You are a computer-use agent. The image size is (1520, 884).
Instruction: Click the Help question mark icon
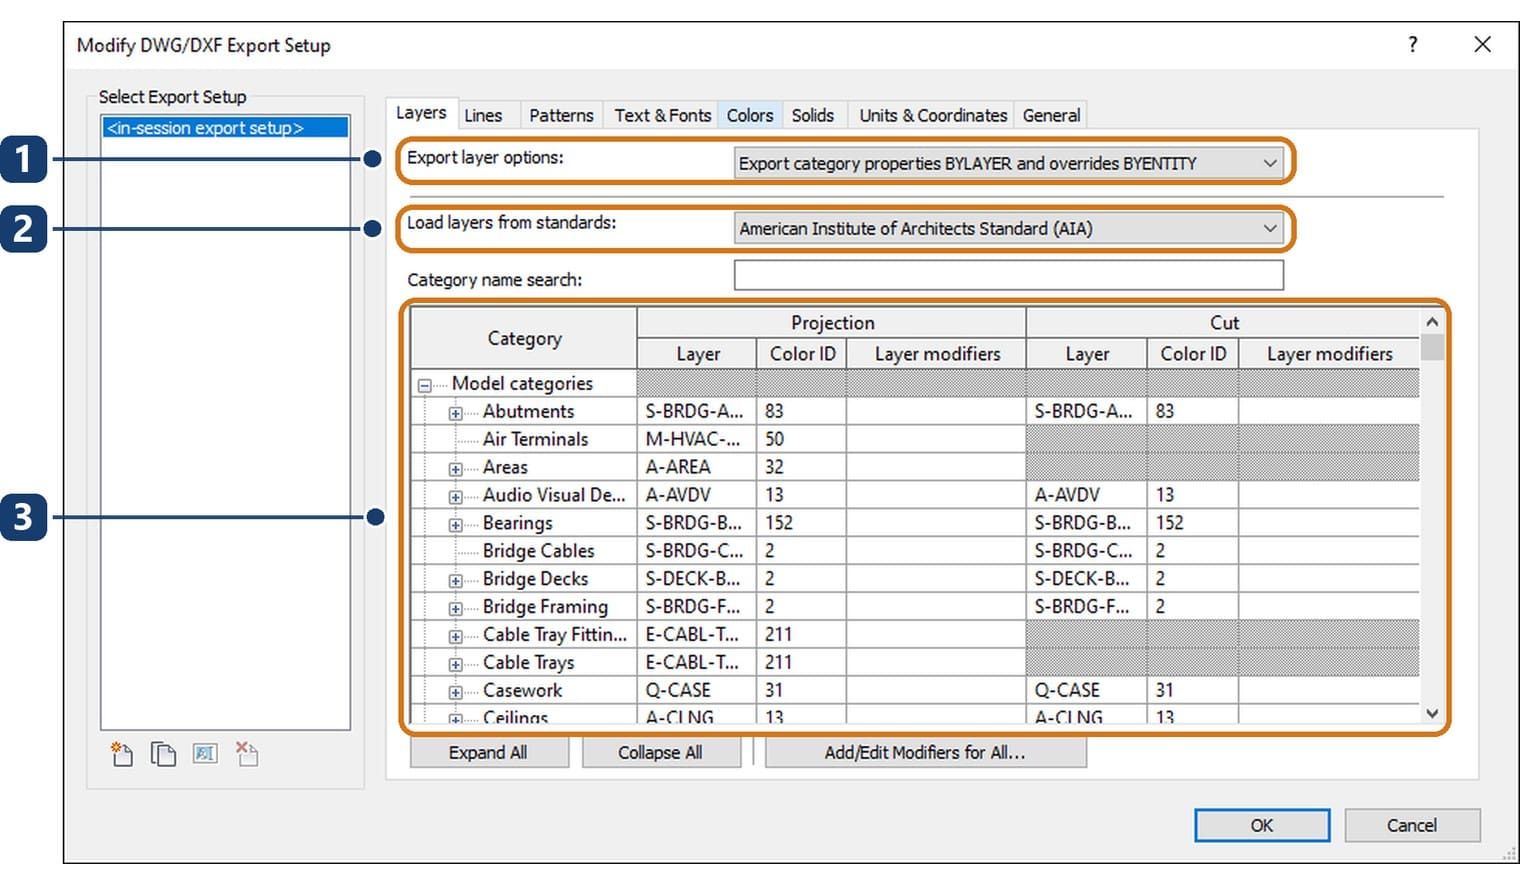click(1412, 45)
